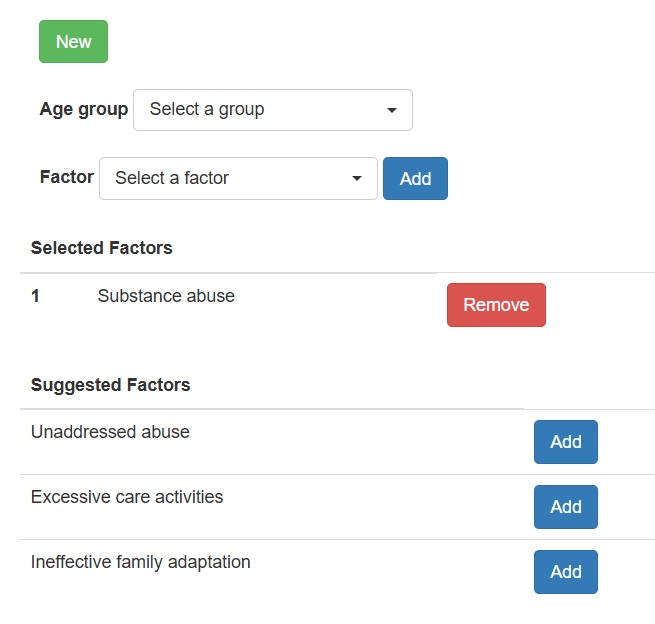The width and height of the screenshot is (655, 624).
Task: Click the "Unaddressed abuse" text
Action: pos(110,432)
